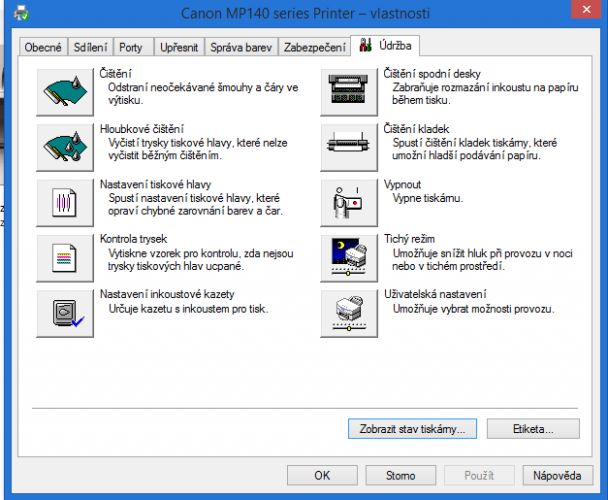Click the 'Uživatelská nastavení' heading text
This screenshot has height=500, width=608.
click(435, 294)
